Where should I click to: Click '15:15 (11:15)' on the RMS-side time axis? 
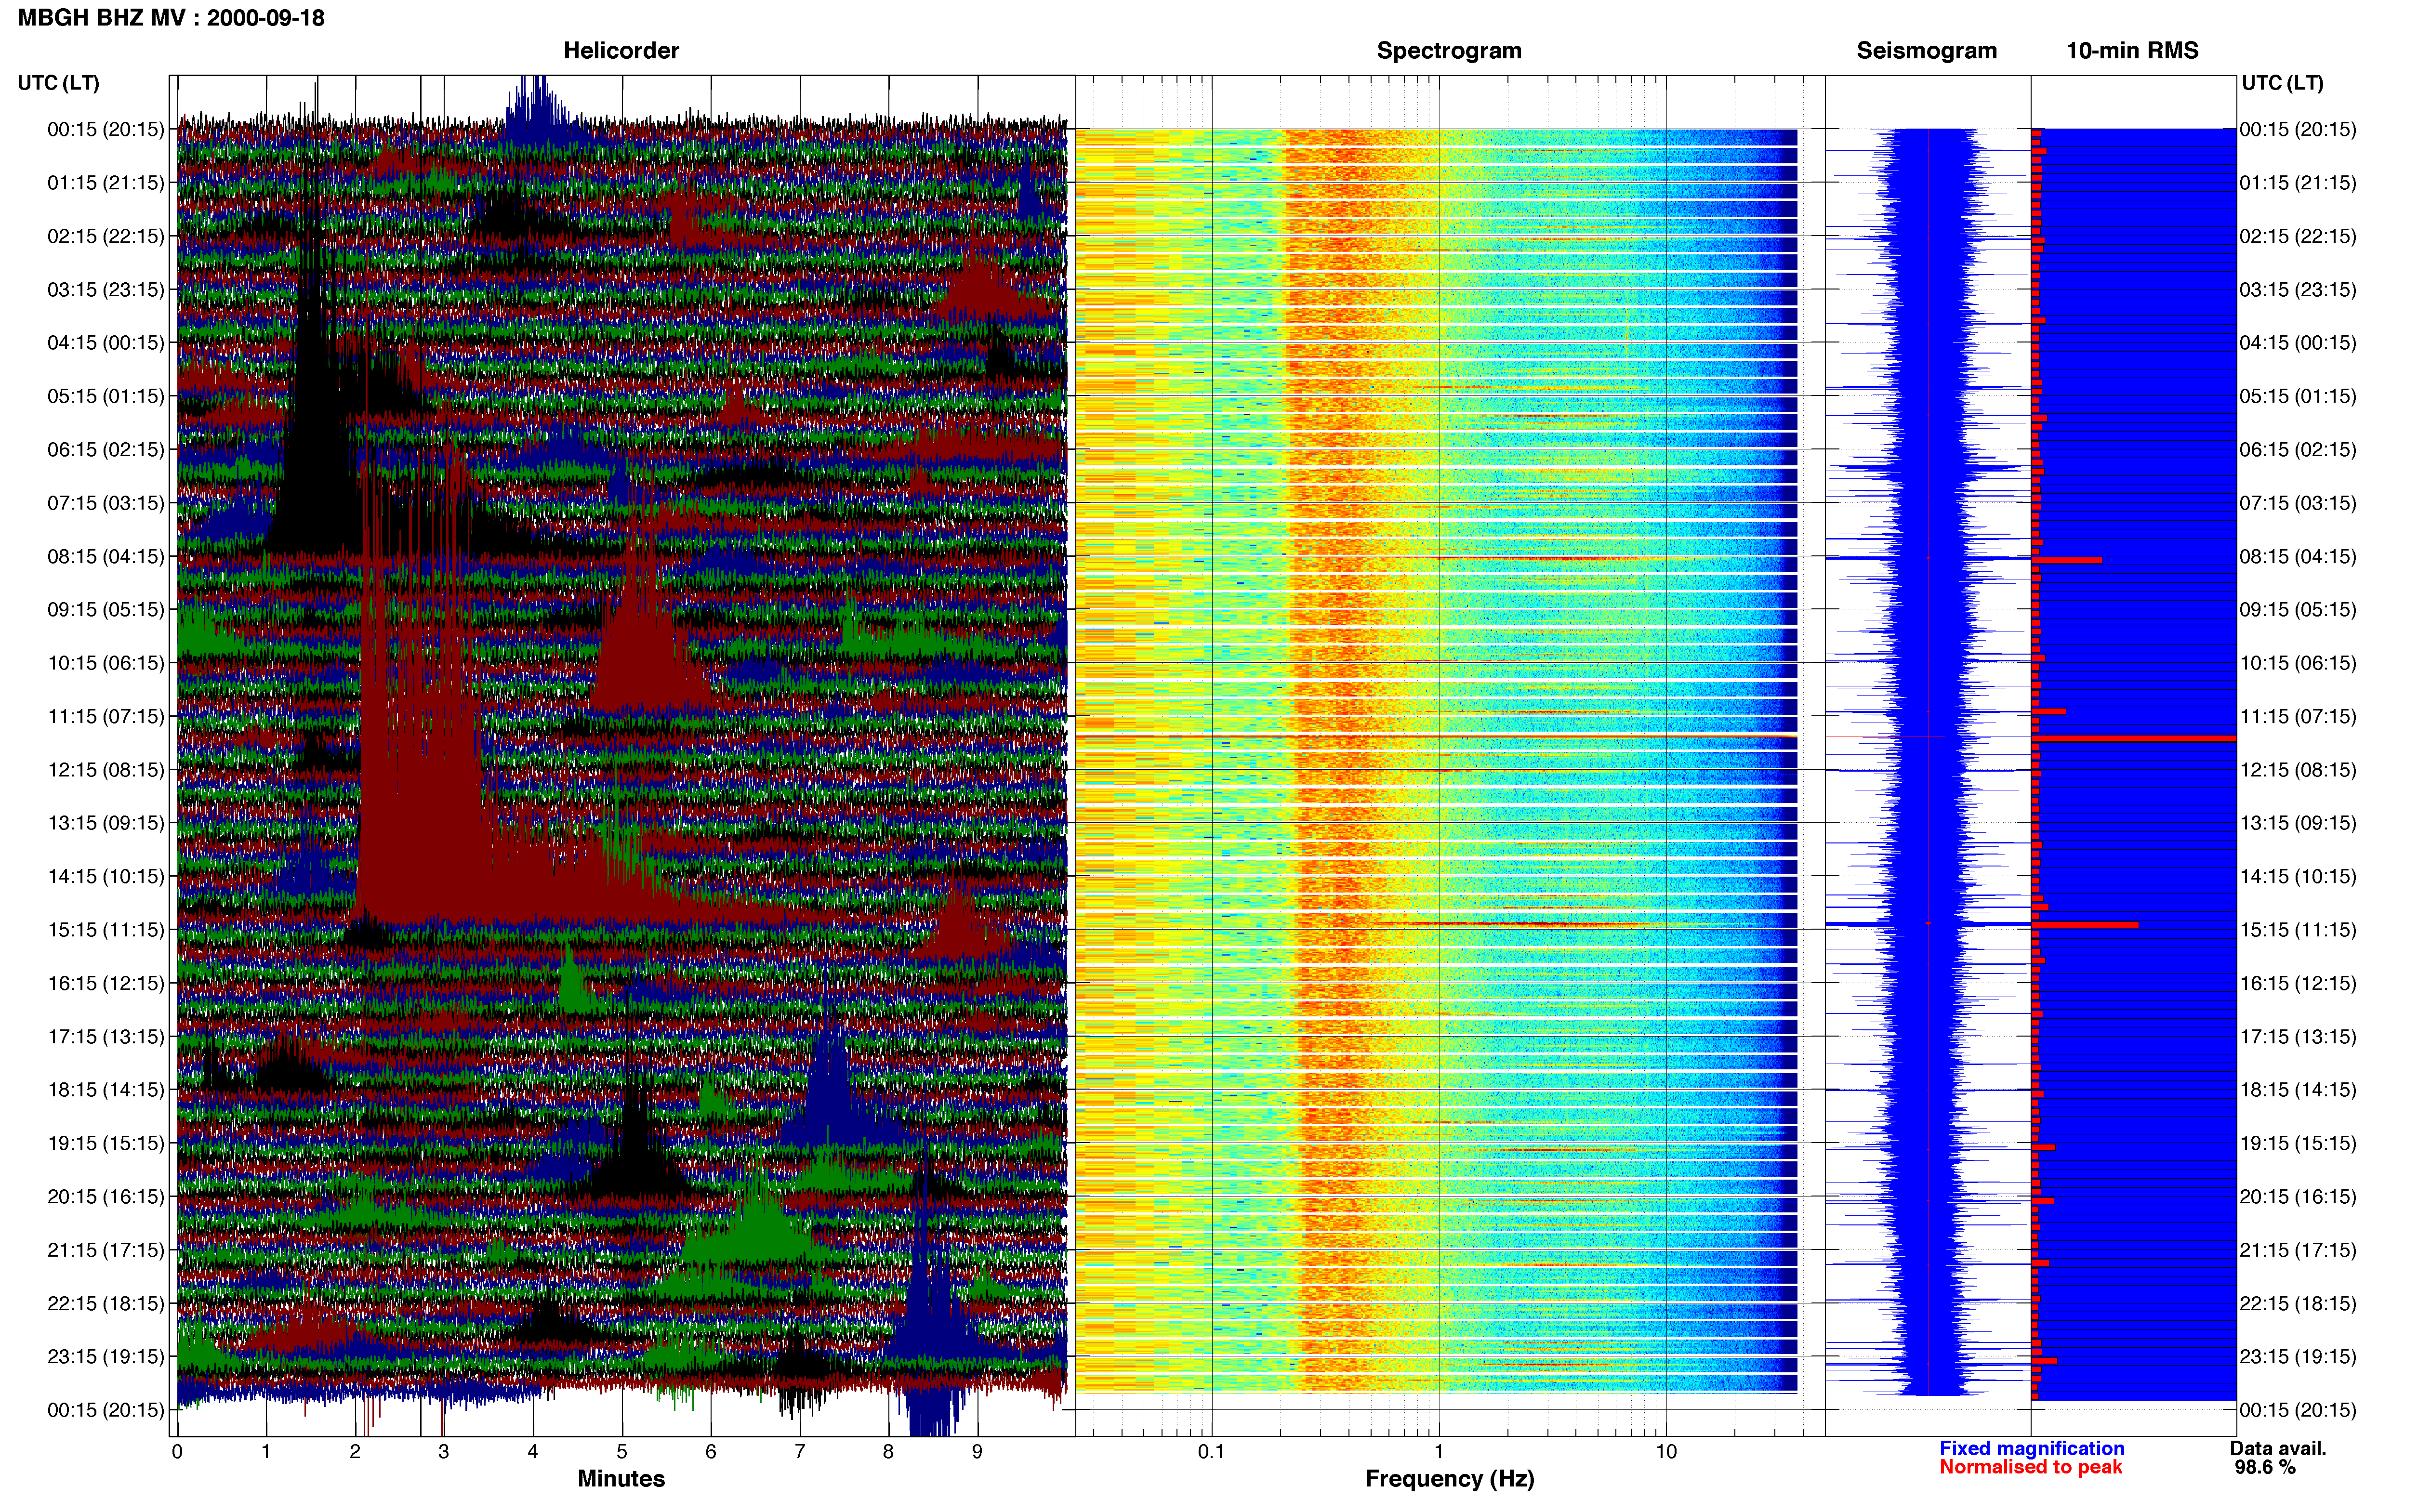point(2298,930)
